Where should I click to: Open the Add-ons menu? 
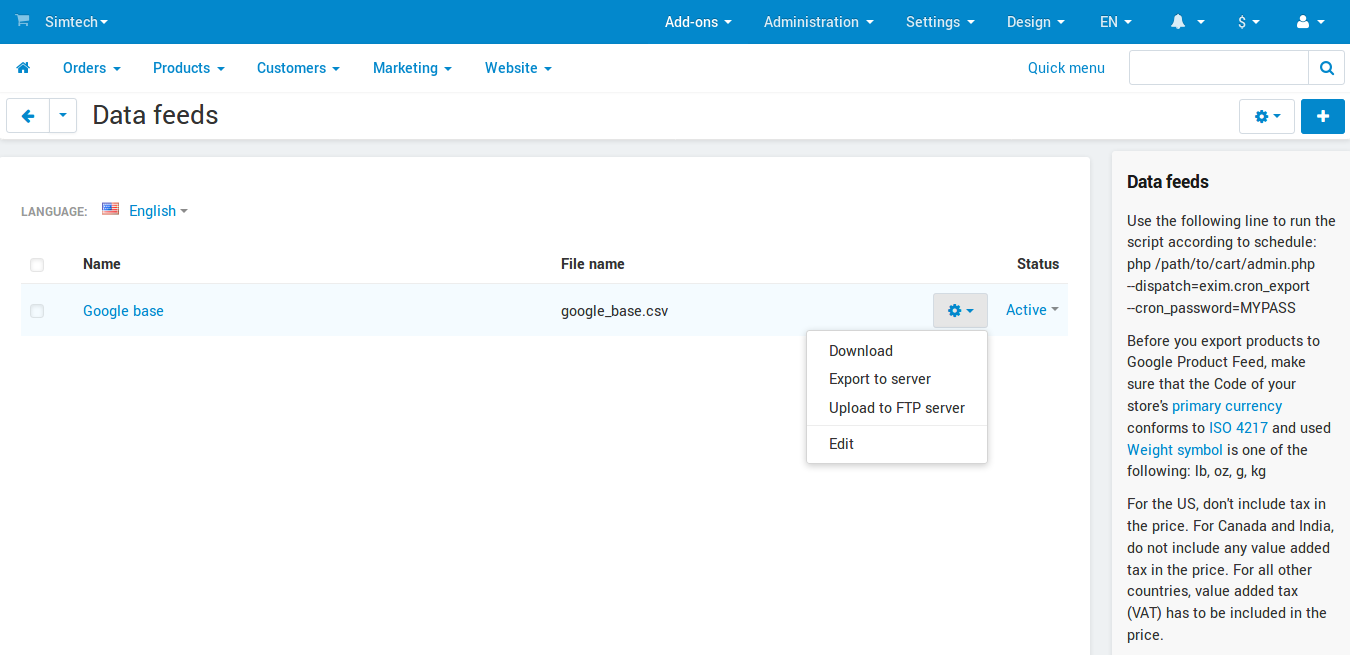pyautogui.click(x=698, y=22)
